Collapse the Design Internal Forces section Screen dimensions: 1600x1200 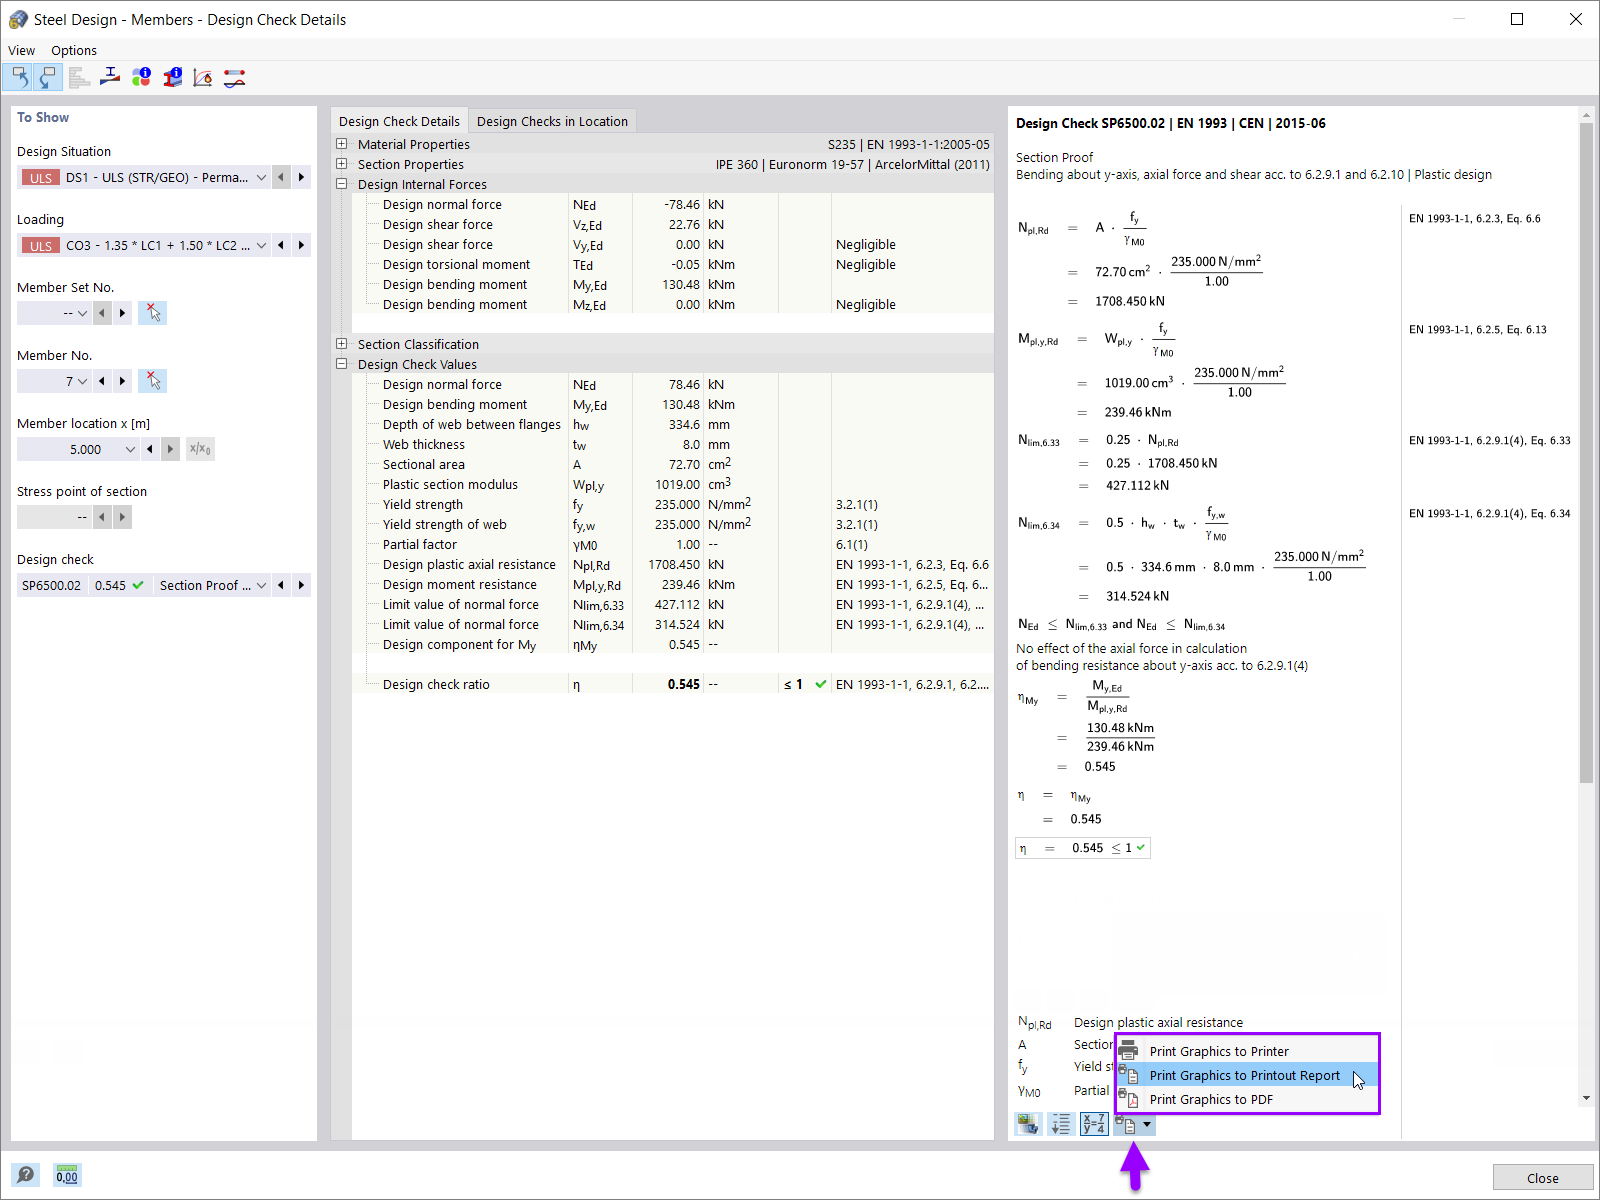pyautogui.click(x=342, y=184)
